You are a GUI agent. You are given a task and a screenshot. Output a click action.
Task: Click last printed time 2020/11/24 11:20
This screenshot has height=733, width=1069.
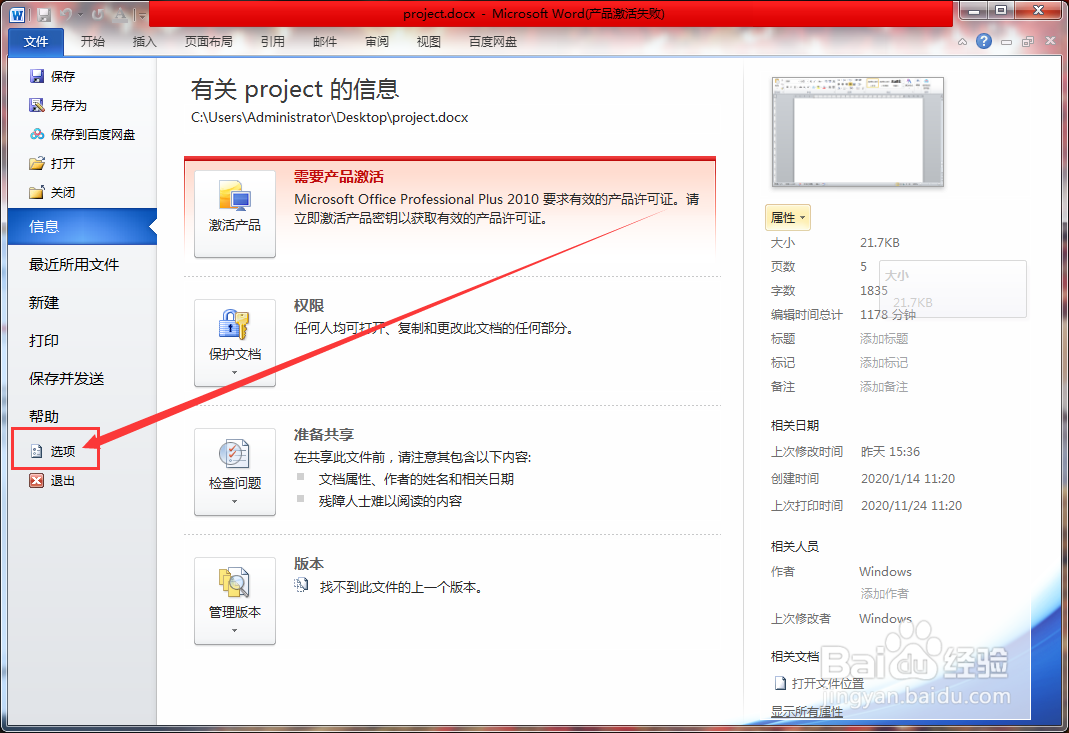(911, 505)
